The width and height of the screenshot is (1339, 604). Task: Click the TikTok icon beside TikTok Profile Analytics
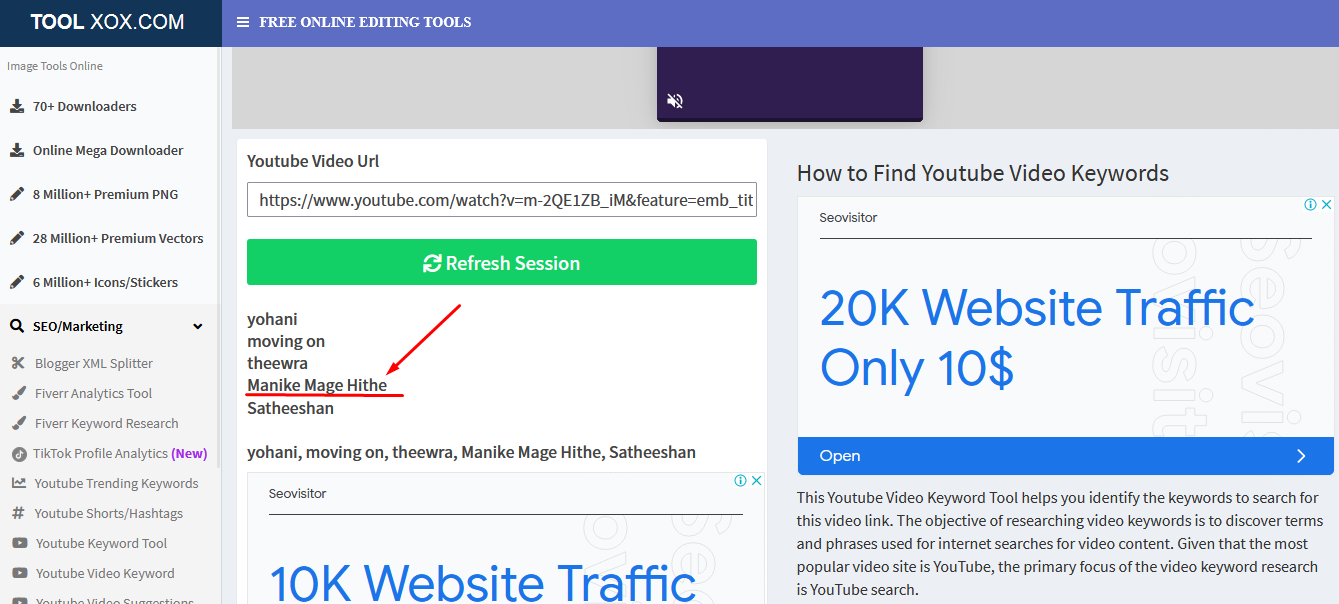click(x=18, y=453)
